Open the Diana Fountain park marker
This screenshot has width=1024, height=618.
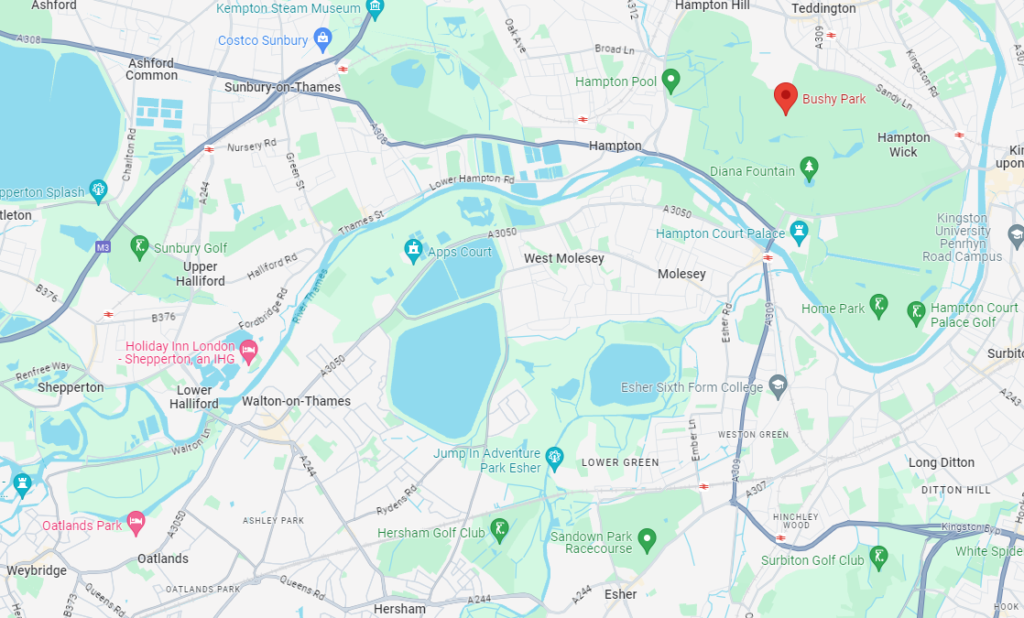tap(809, 169)
